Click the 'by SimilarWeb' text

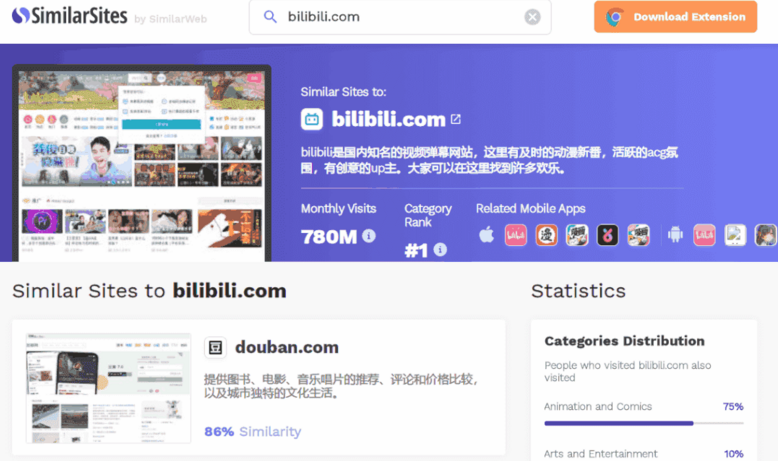[x=171, y=19]
